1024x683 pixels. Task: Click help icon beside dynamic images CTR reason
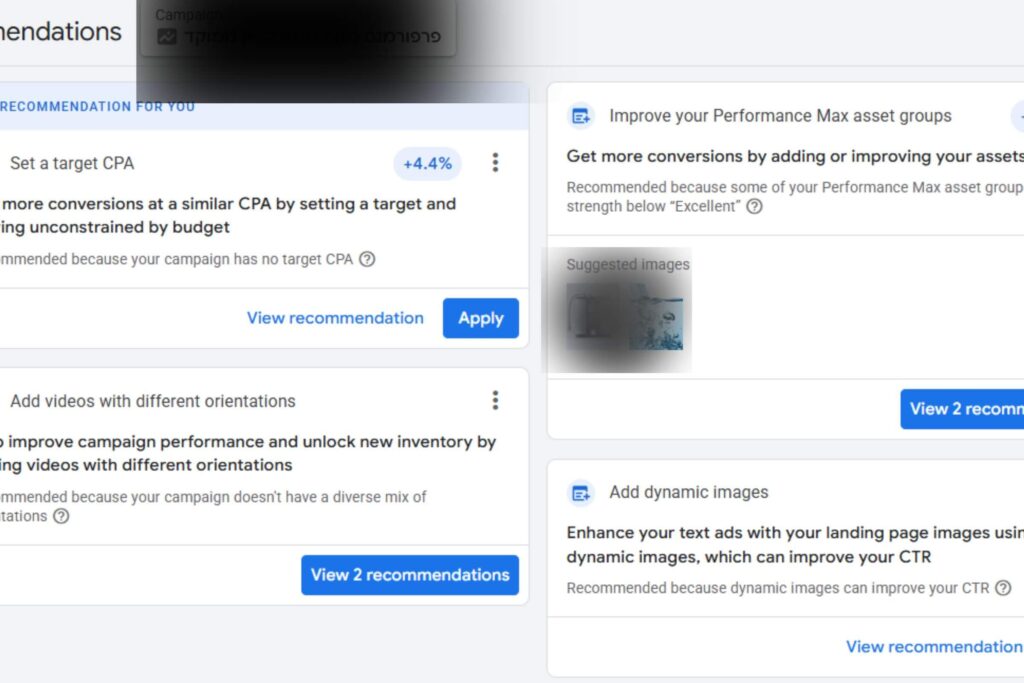click(1002, 588)
